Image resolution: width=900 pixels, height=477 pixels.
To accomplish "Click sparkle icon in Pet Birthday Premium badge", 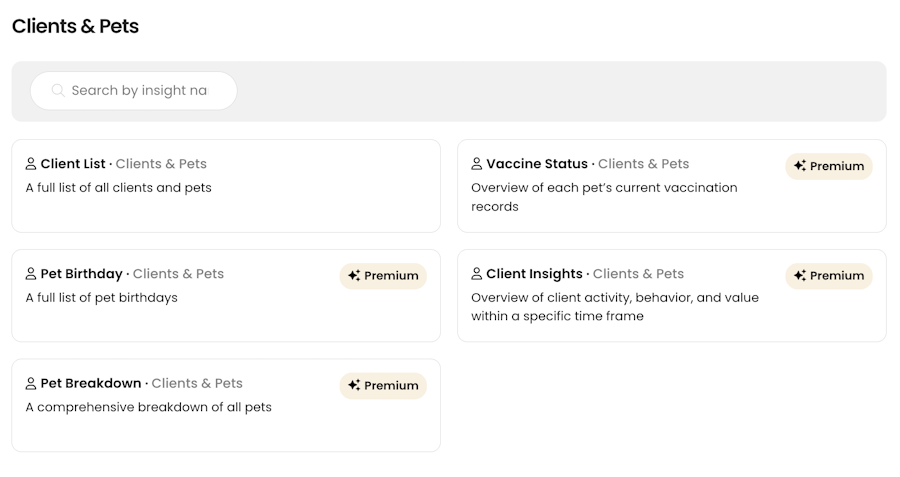I will click(354, 276).
